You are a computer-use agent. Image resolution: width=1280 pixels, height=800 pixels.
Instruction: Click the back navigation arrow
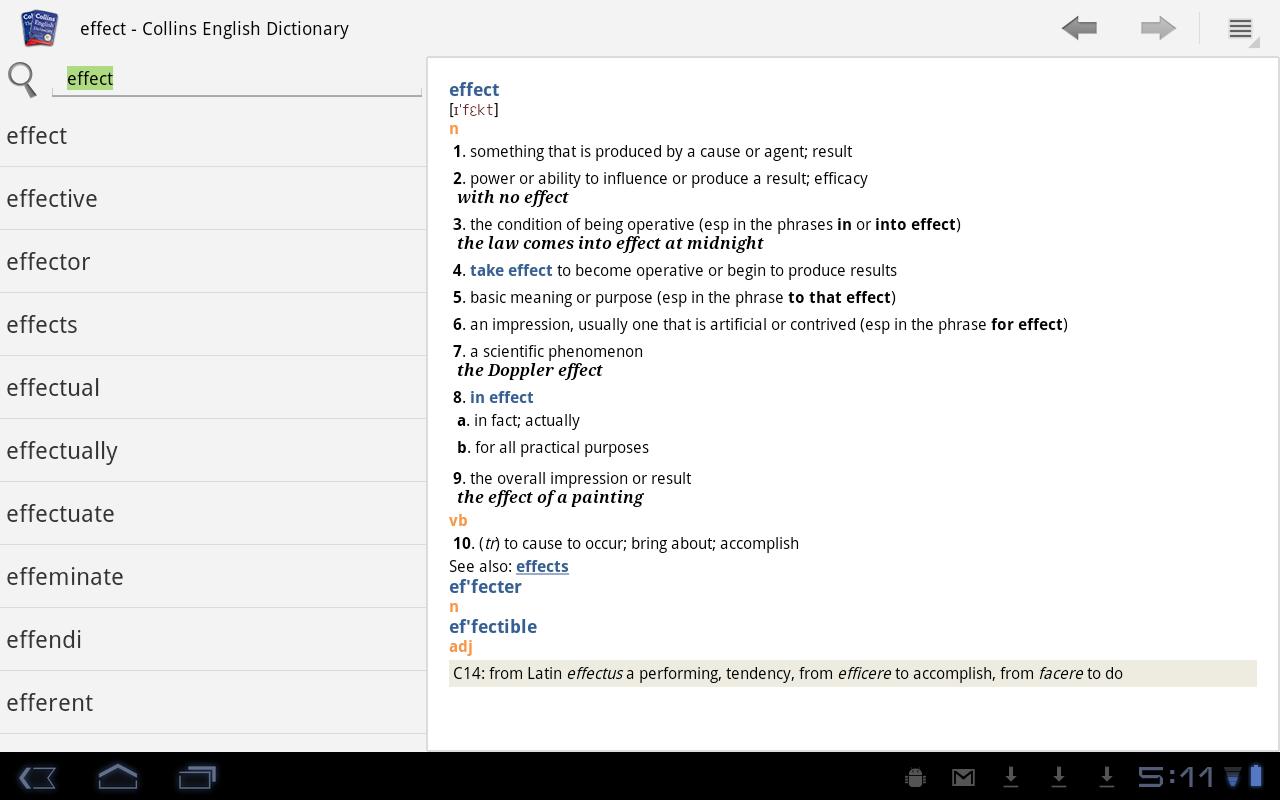pos(1079,28)
